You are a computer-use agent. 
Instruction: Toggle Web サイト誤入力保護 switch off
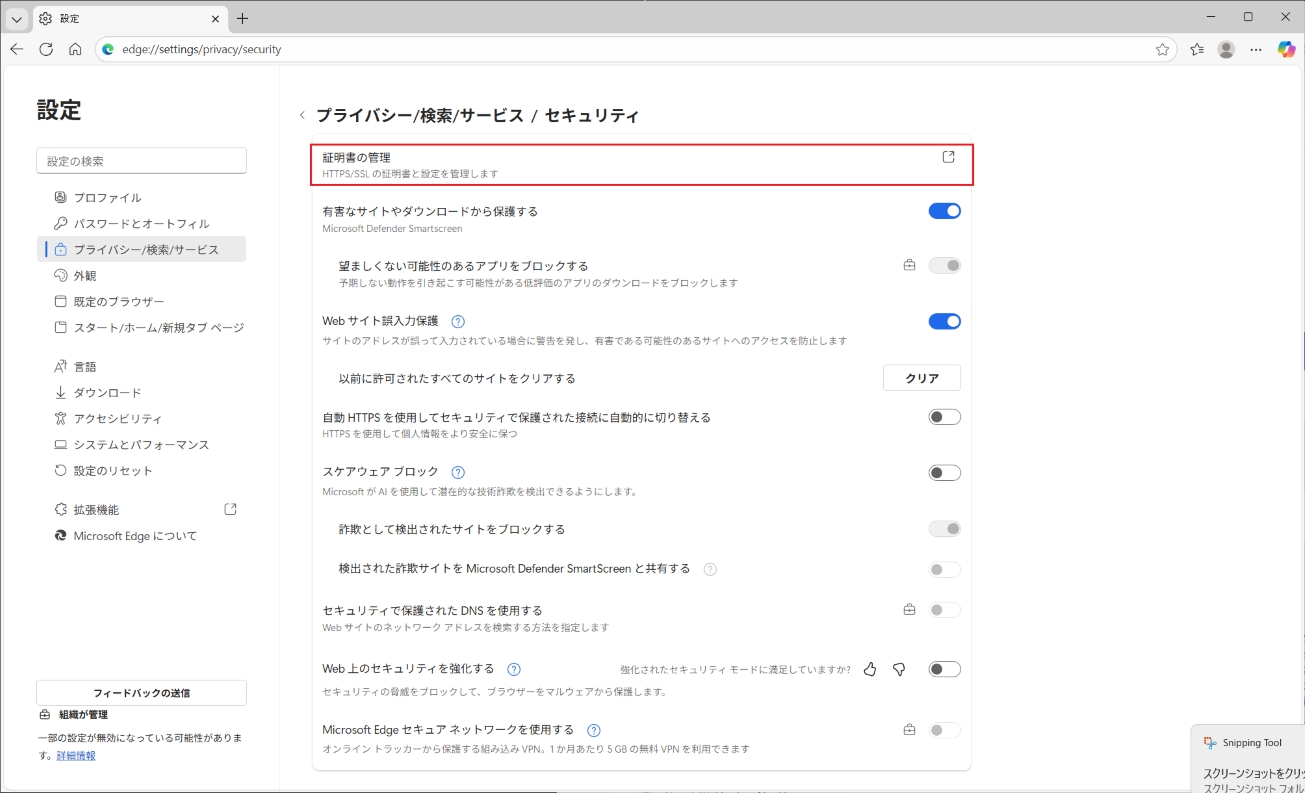tap(944, 321)
